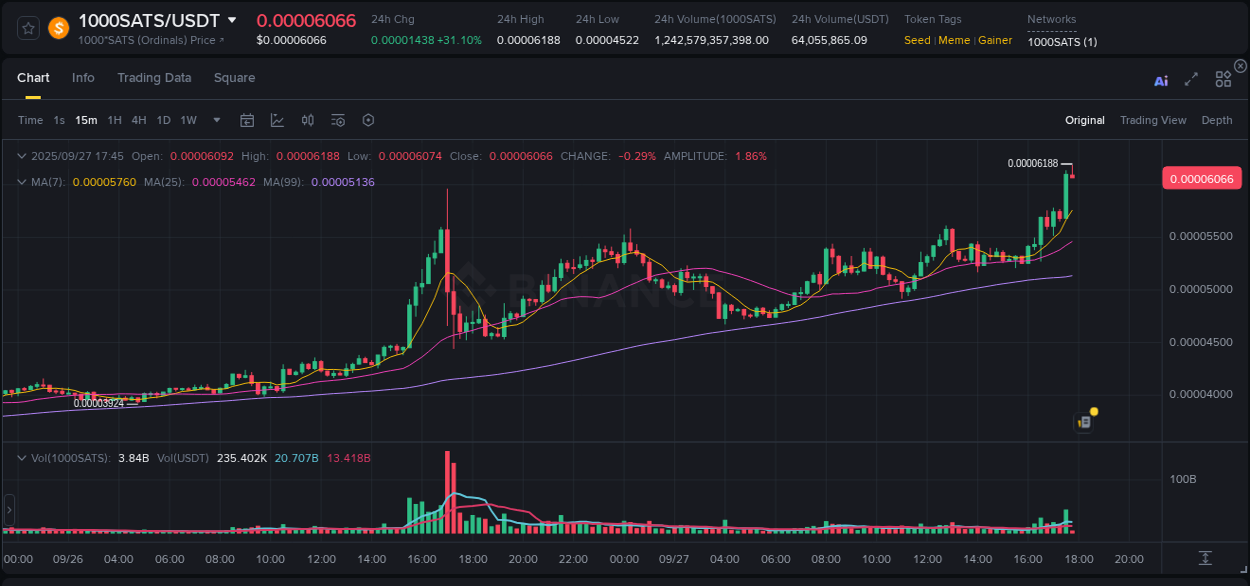Enable the Depth chart view
The height and width of the screenshot is (586, 1250).
tap(1216, 120)
